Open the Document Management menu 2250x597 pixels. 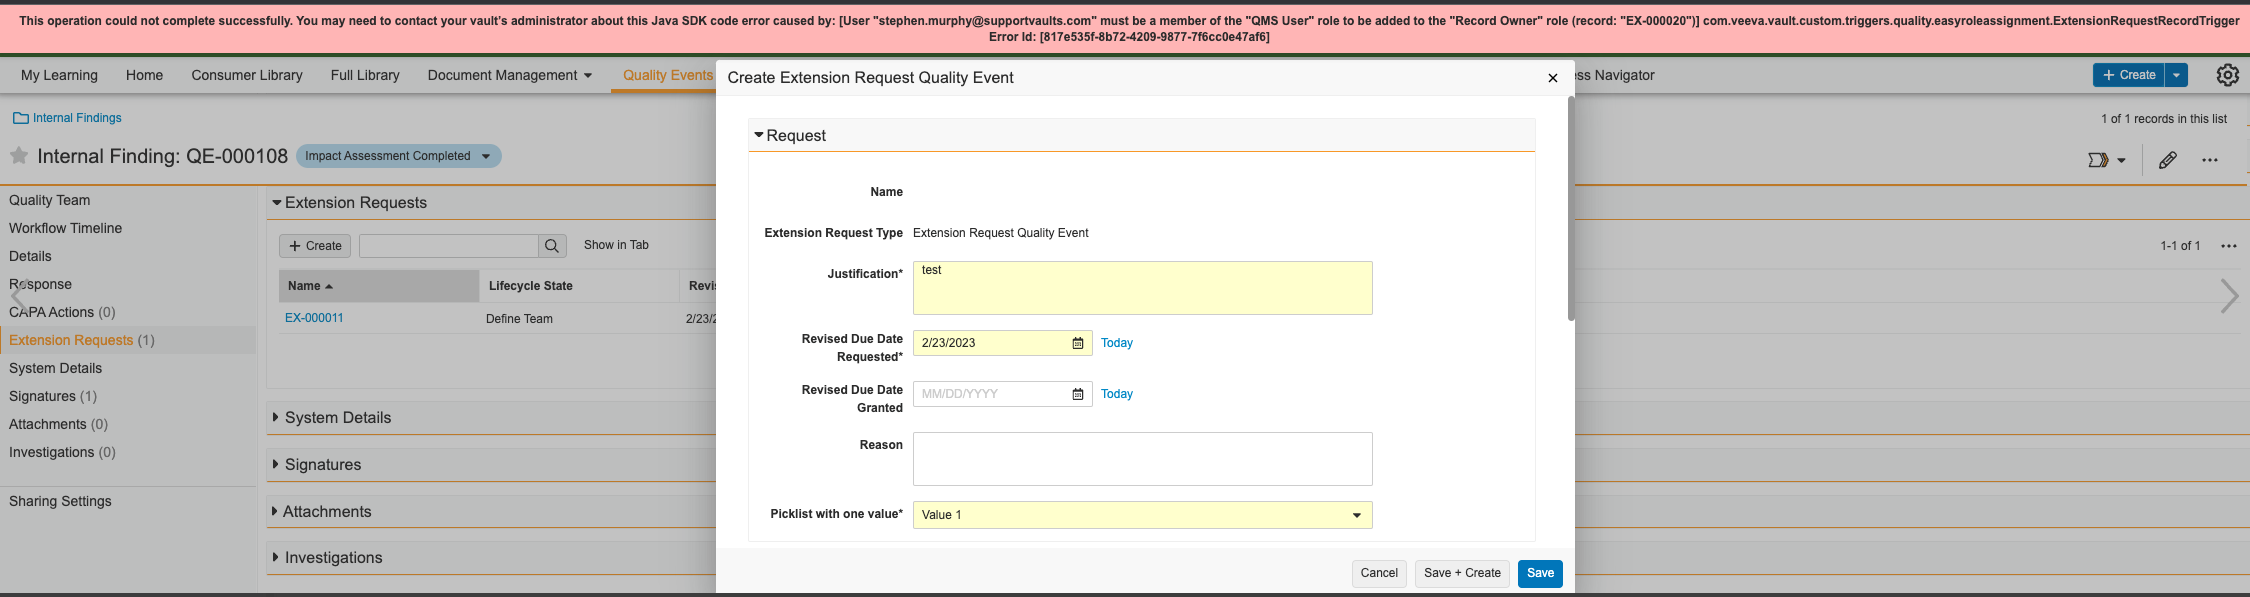click(x=509, y=75)
